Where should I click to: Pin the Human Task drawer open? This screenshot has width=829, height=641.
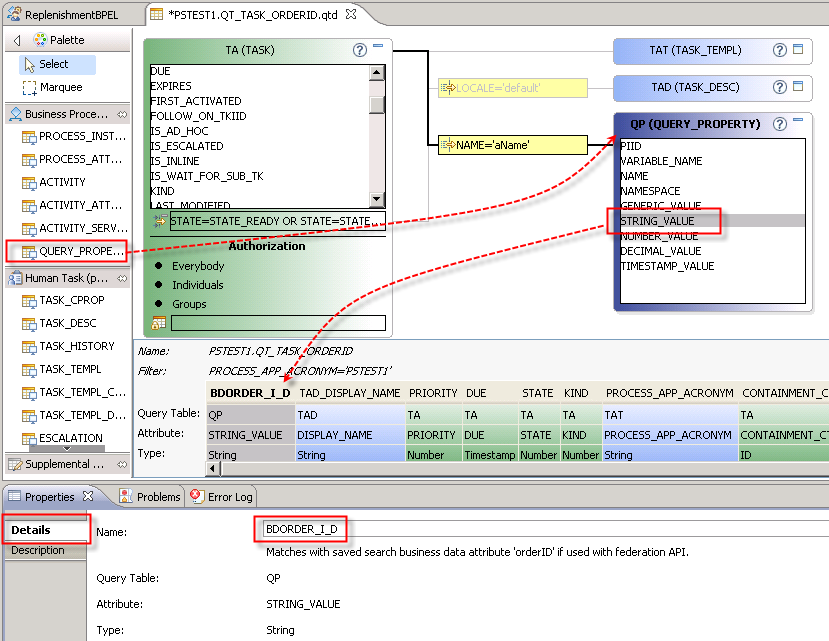(122, 278)
